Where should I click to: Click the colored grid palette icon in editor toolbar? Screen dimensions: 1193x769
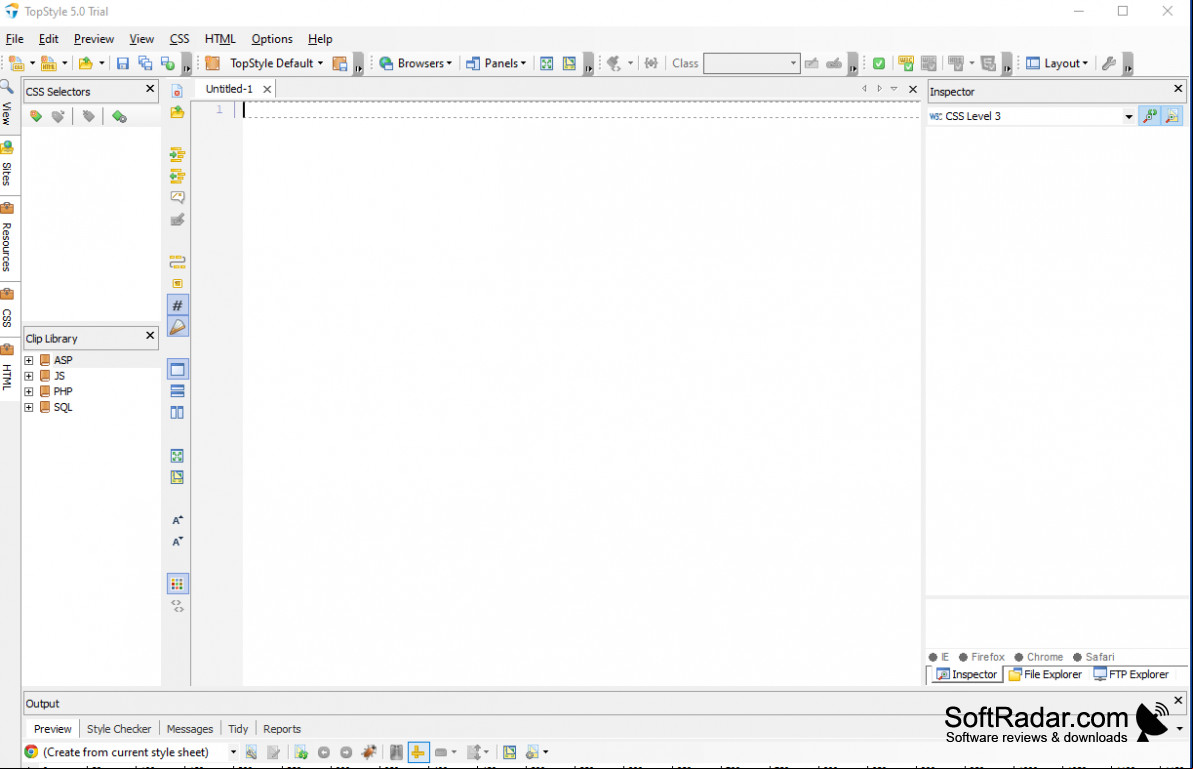[x=177, y=583]
